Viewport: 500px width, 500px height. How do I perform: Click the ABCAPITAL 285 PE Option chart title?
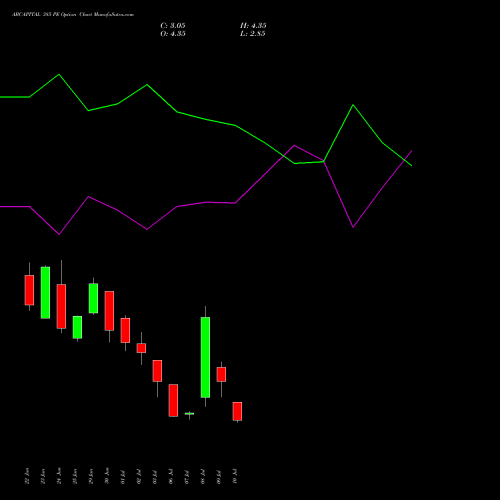tap(73, 15)
